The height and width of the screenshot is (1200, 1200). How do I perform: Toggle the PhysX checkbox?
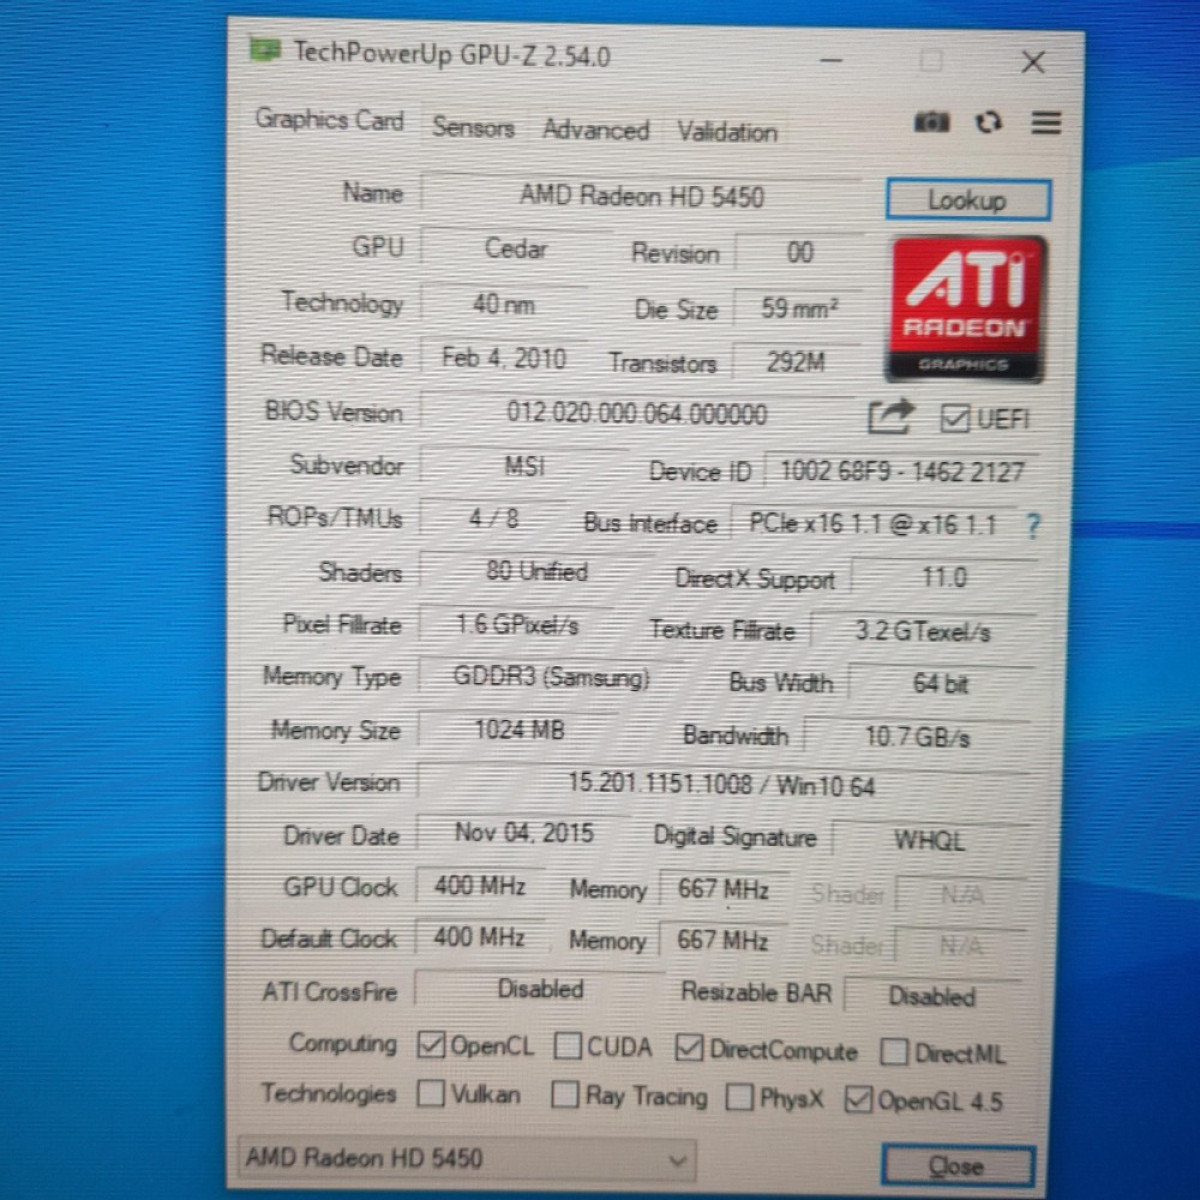pyautogui.click(x=740, y=1097)
